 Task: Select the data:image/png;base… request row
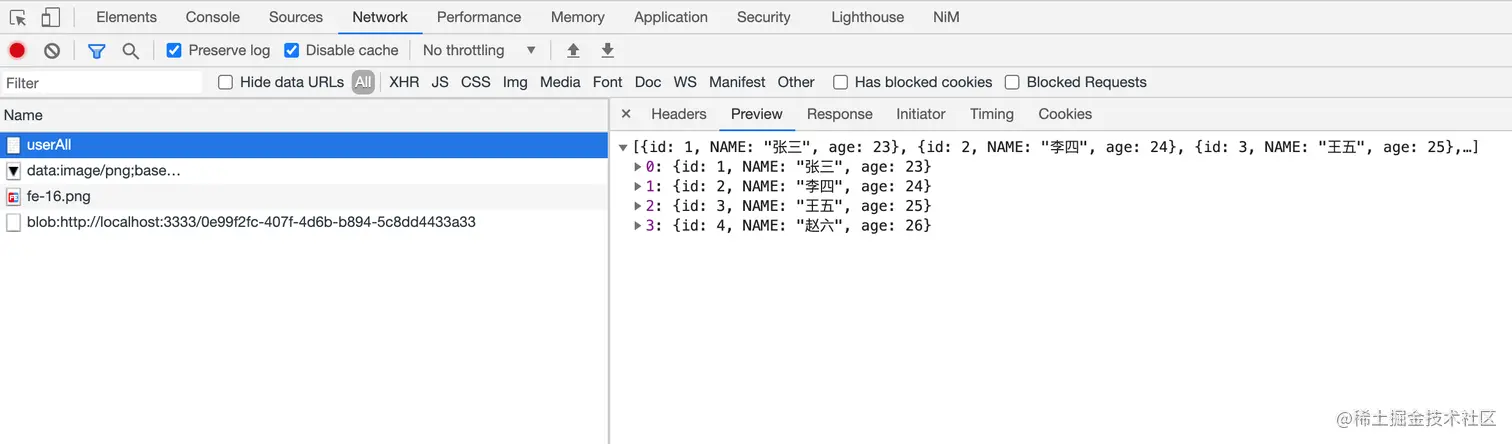304,171
